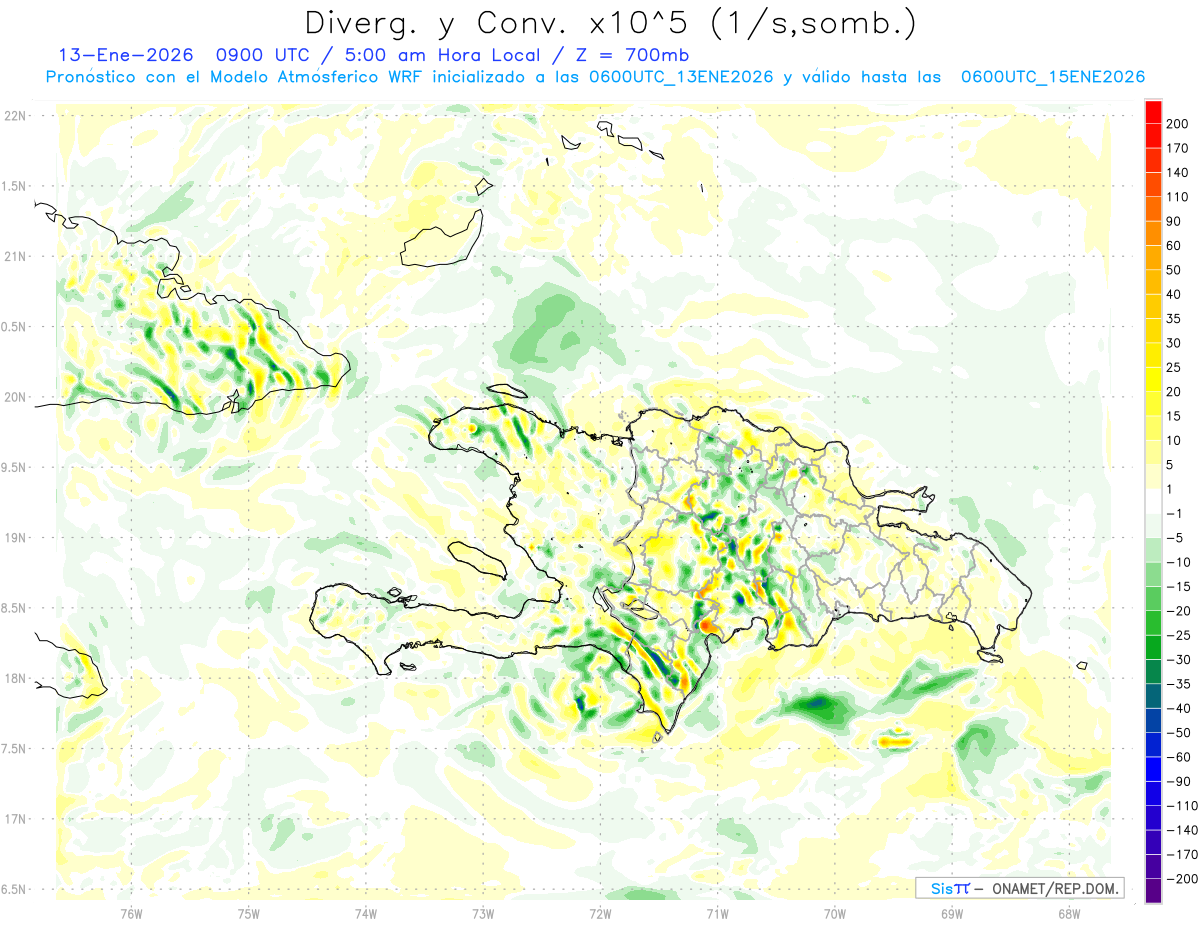Pick the orange band between 60 and 90
This screenshot has width=1200, height=927.
tap(1153, 233)
